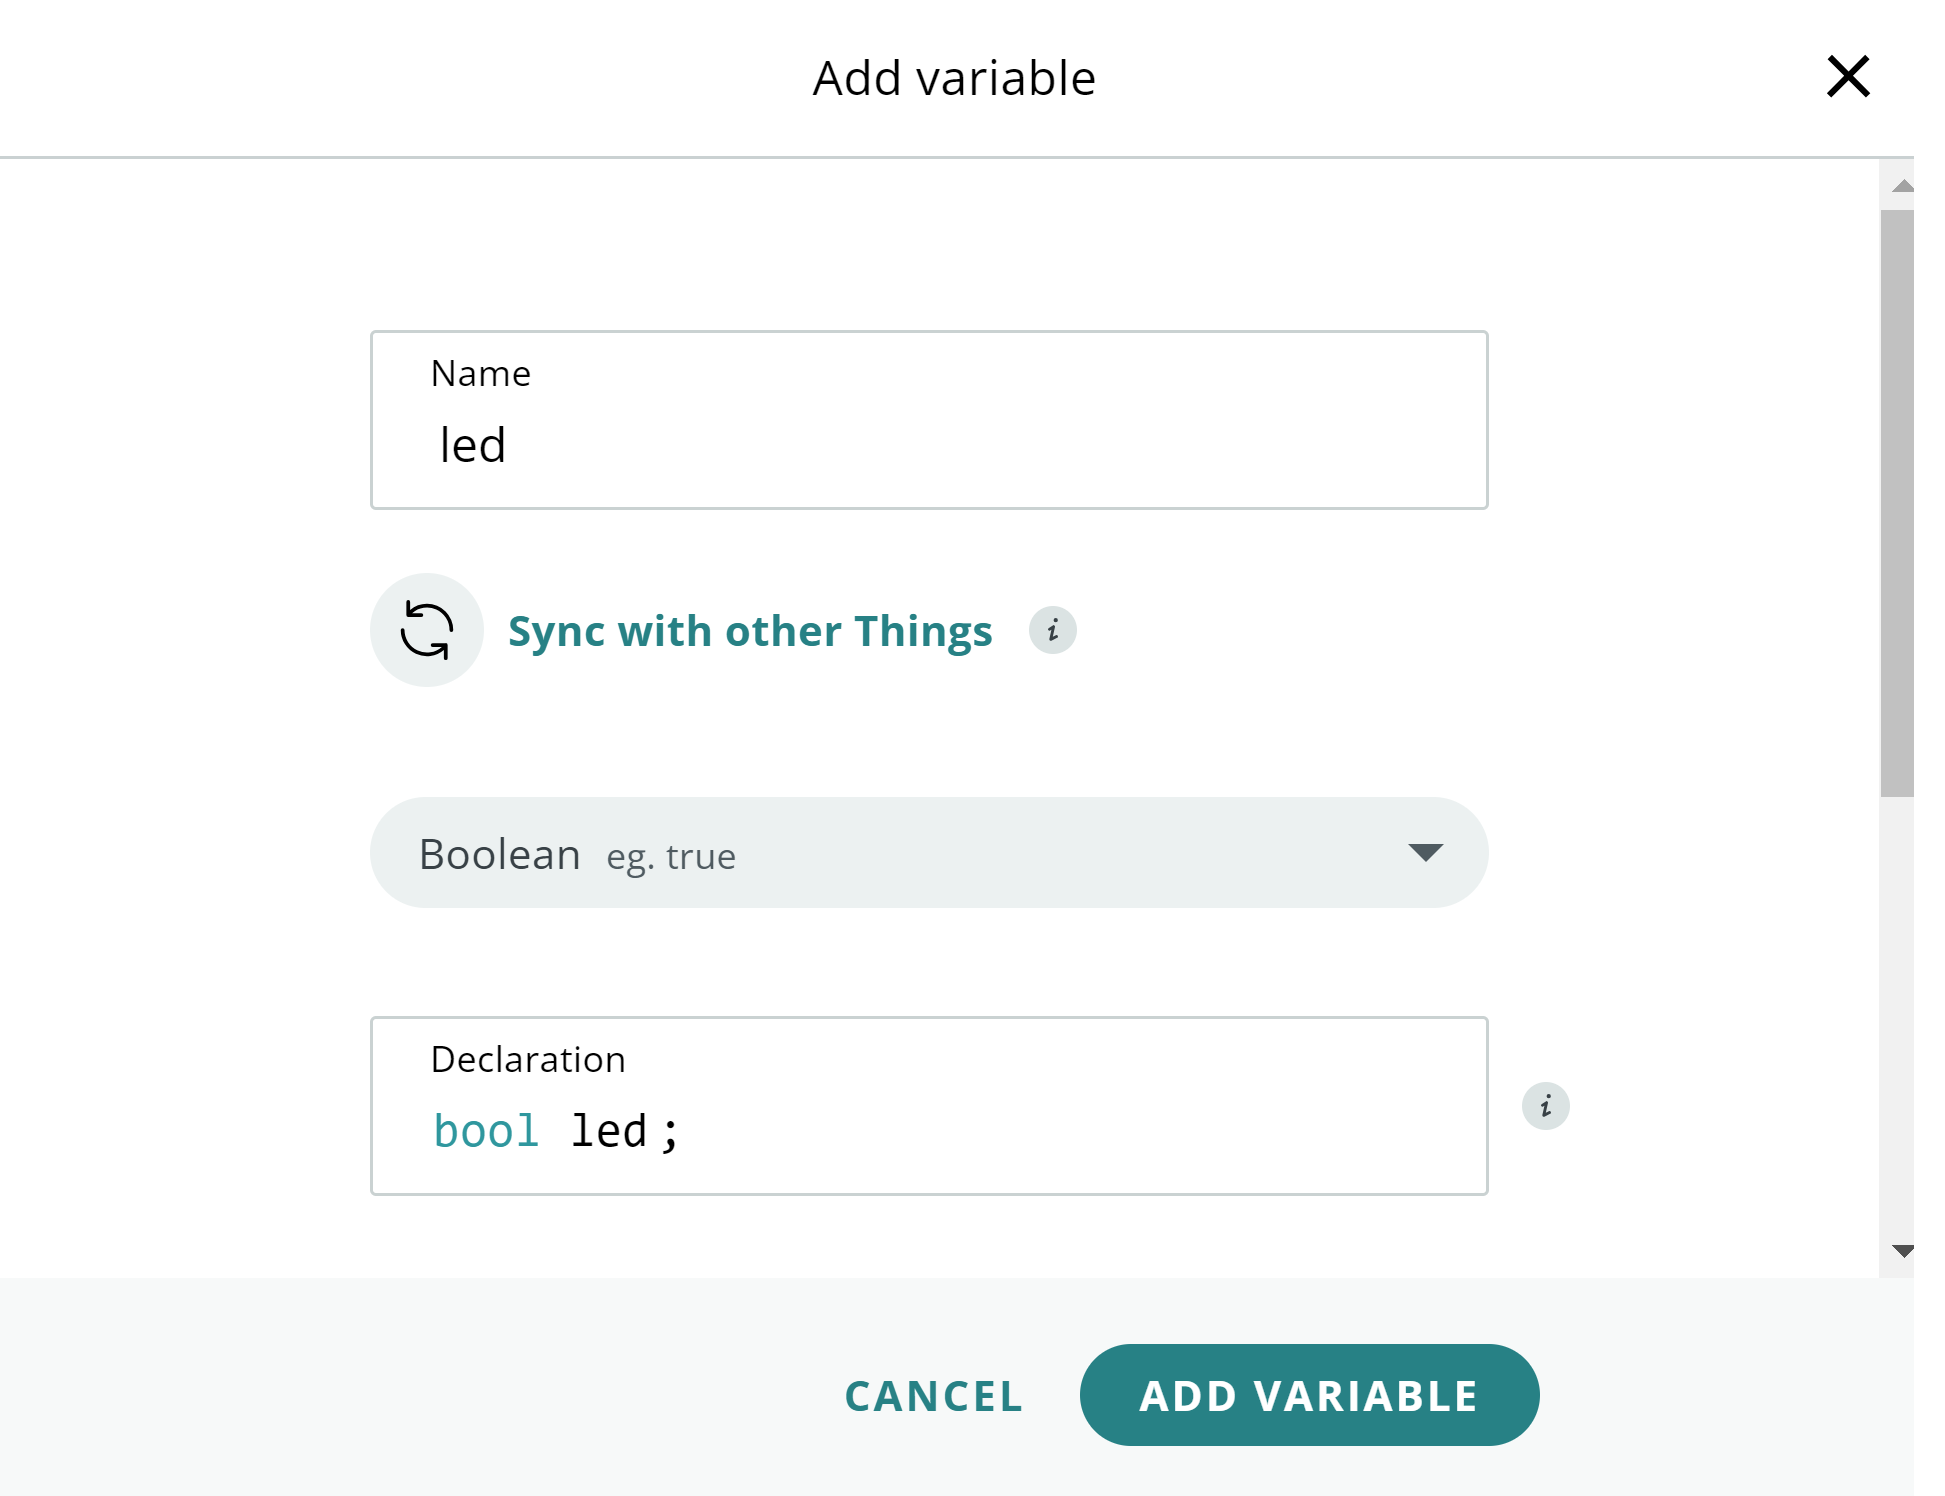This screenshot has width=1945, height=1496.
Task: Confirm with the ADD VARIABLE button
Action: (x=1309, y=1395)
